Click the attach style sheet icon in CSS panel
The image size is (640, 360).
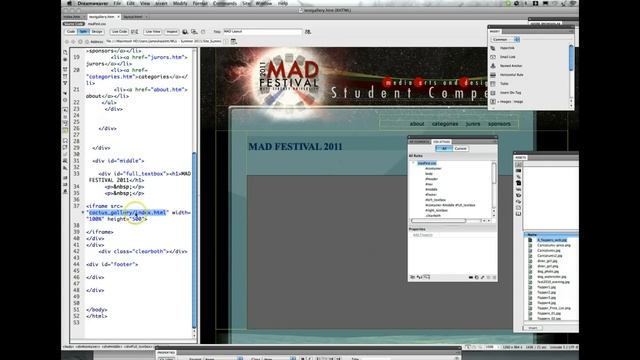tap(471, 277)
